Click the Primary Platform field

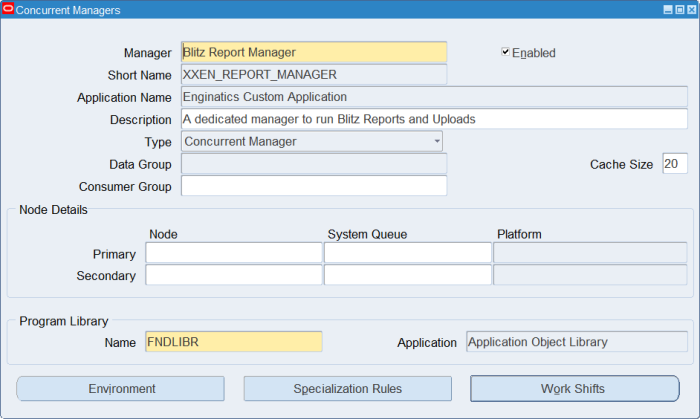tap(590, 253)
